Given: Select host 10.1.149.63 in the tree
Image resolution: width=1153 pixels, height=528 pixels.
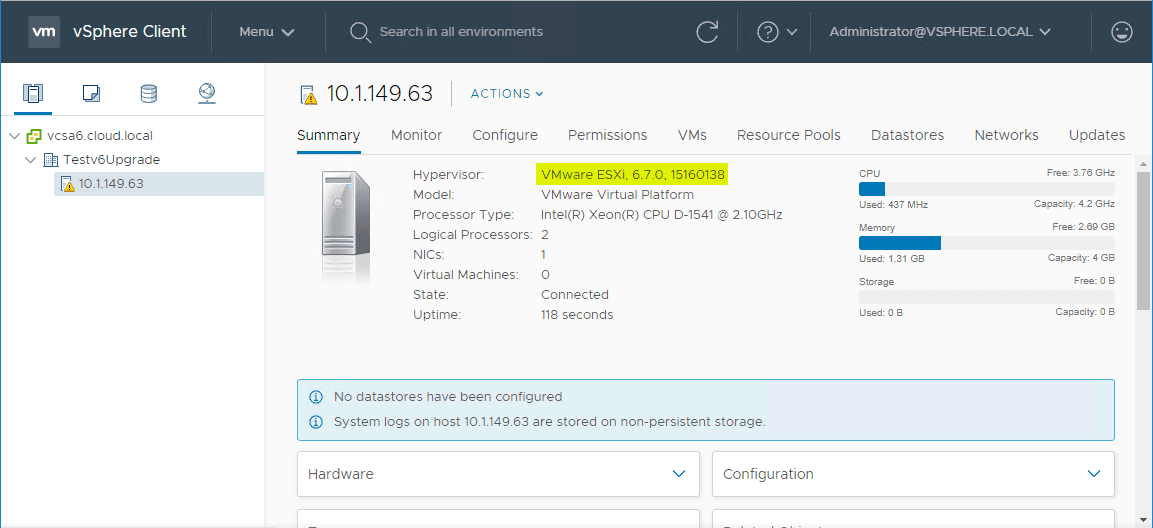Looking at the screenshot, I should pos(110,184).
